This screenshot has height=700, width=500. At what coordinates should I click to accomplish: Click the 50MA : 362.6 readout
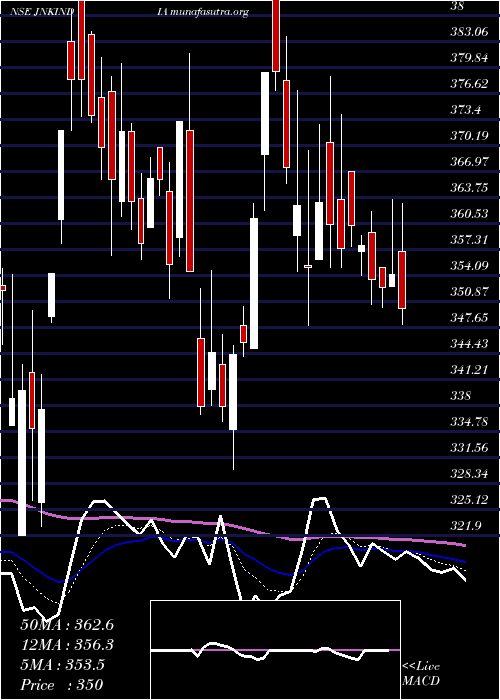click(67, 625)
